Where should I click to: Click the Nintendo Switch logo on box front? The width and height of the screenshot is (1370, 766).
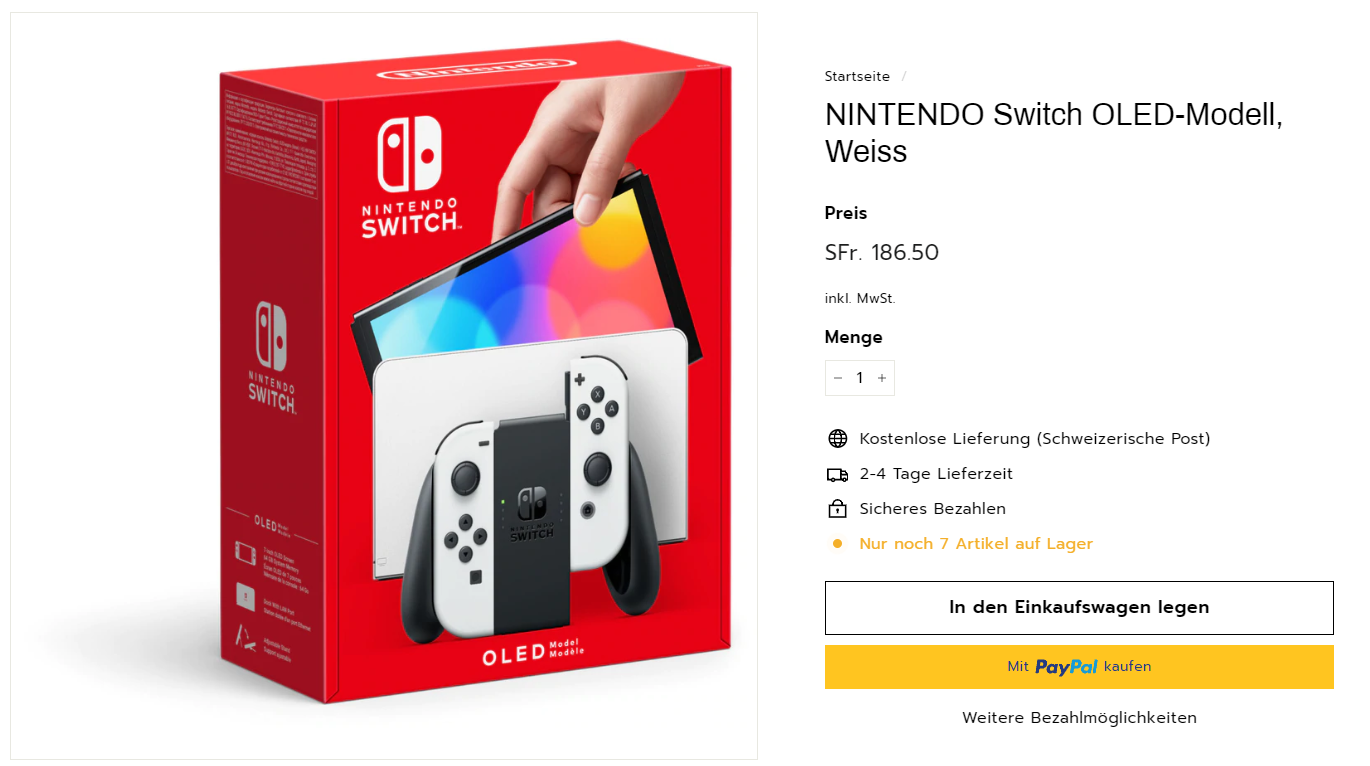coord(411,178)
